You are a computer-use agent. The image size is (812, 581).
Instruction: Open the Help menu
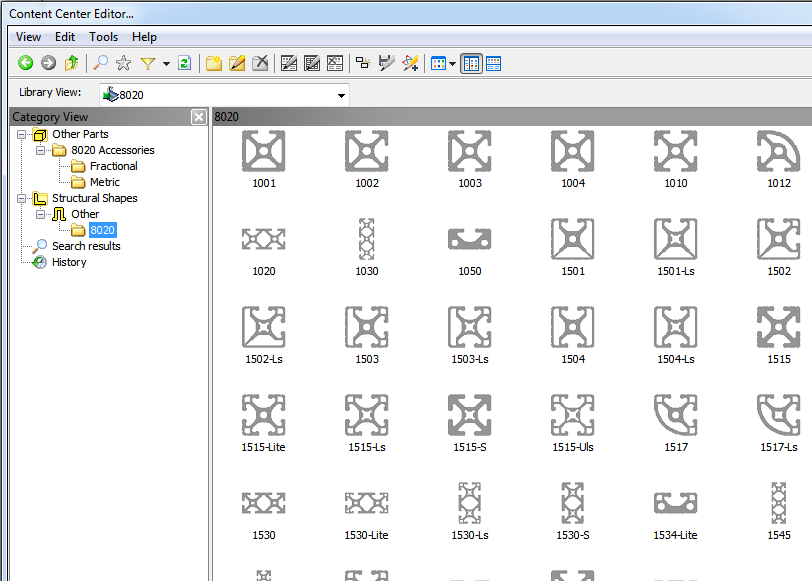click(144, 37)
